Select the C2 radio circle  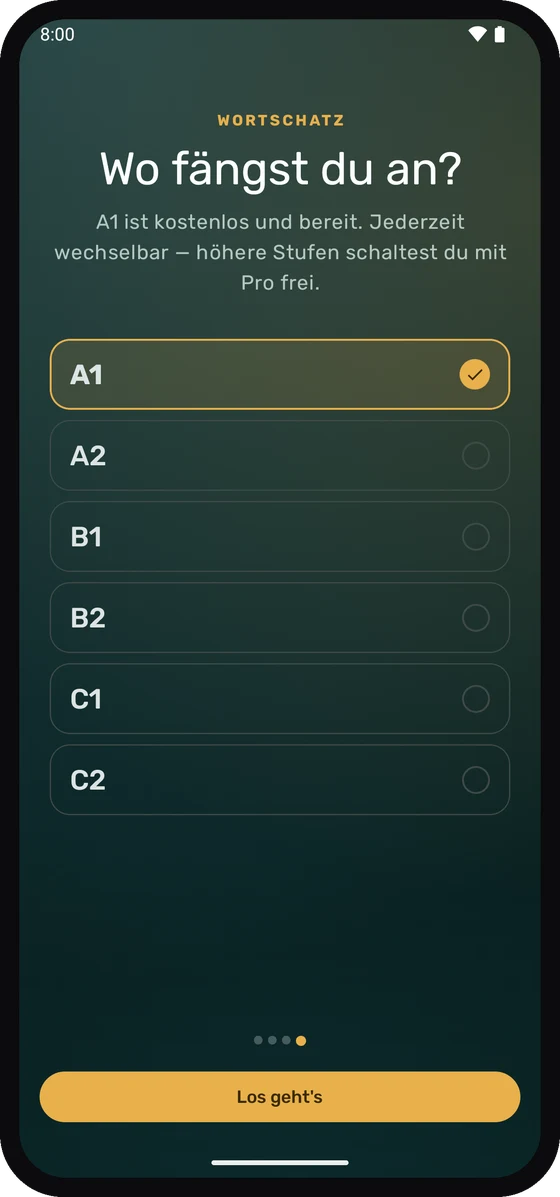tap(476, 780)
